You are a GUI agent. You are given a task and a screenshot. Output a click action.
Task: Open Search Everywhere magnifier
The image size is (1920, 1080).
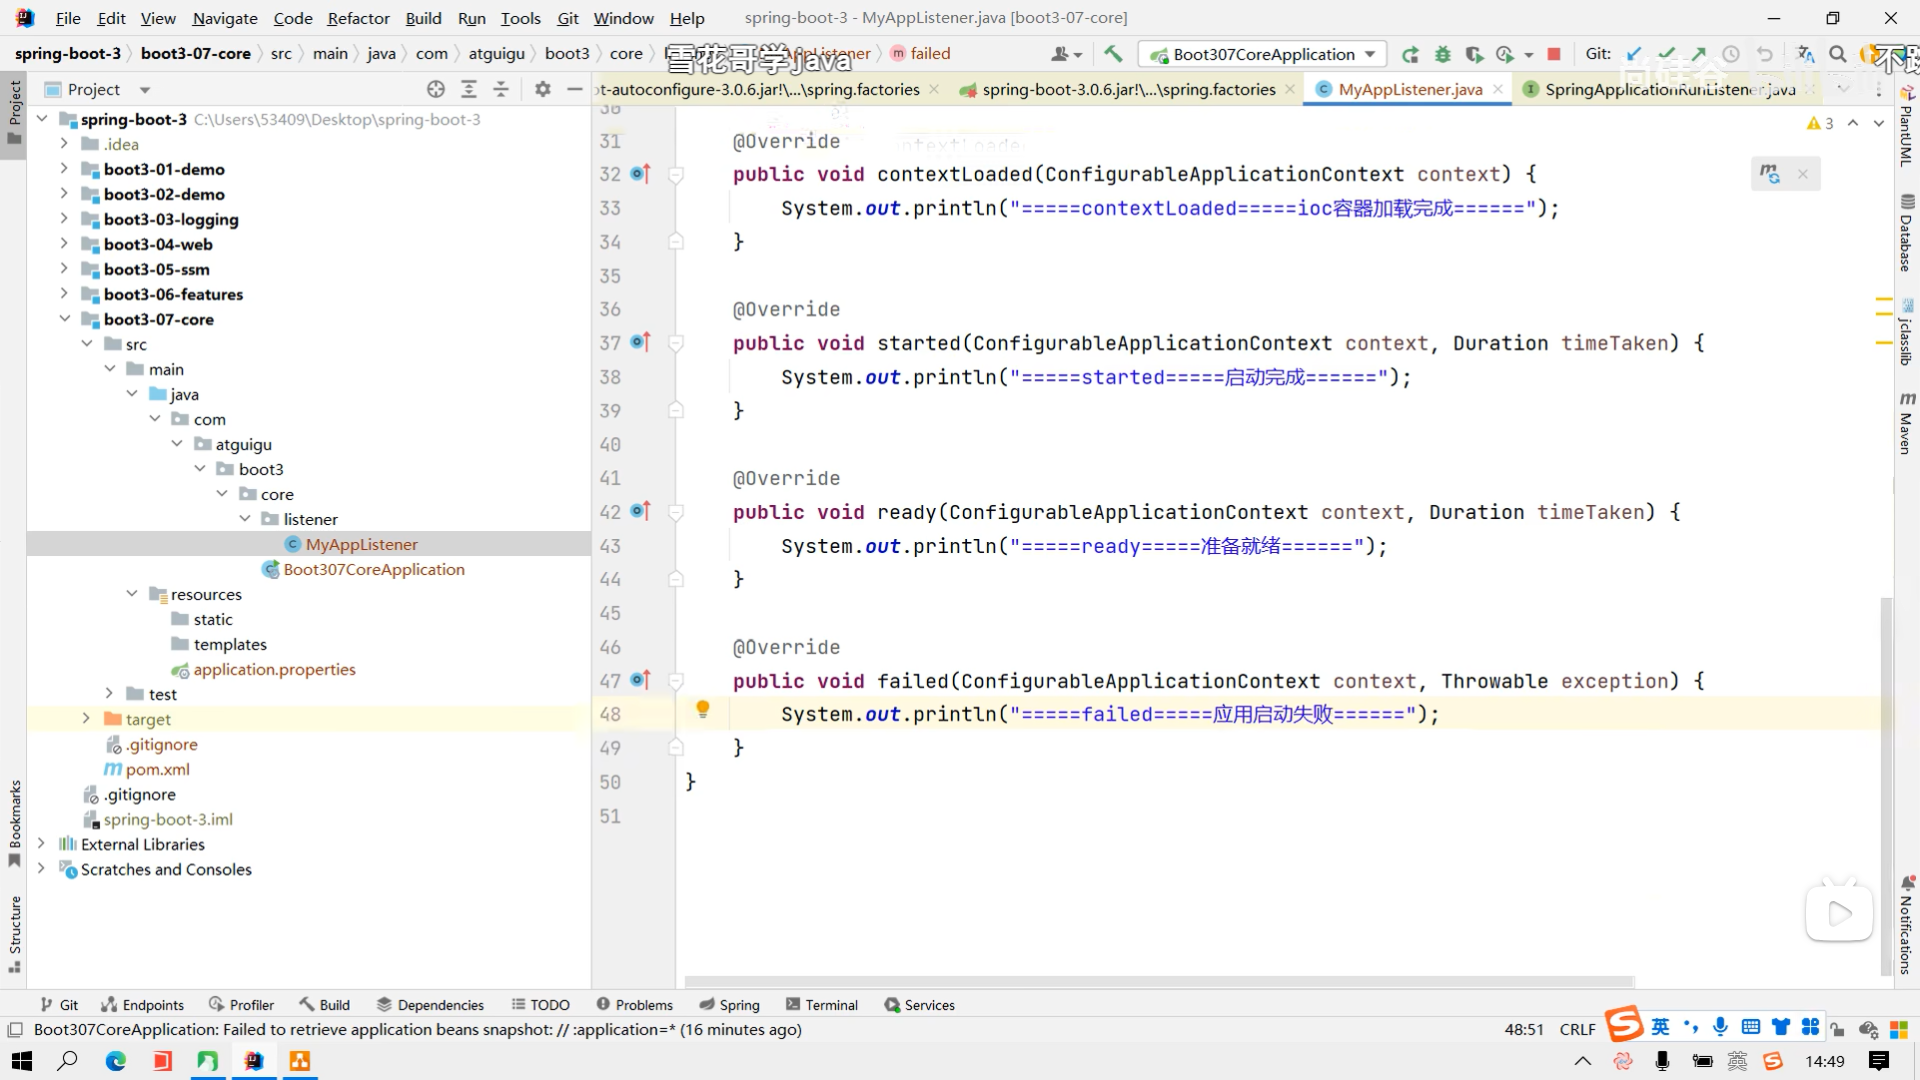coord(1838,54)
